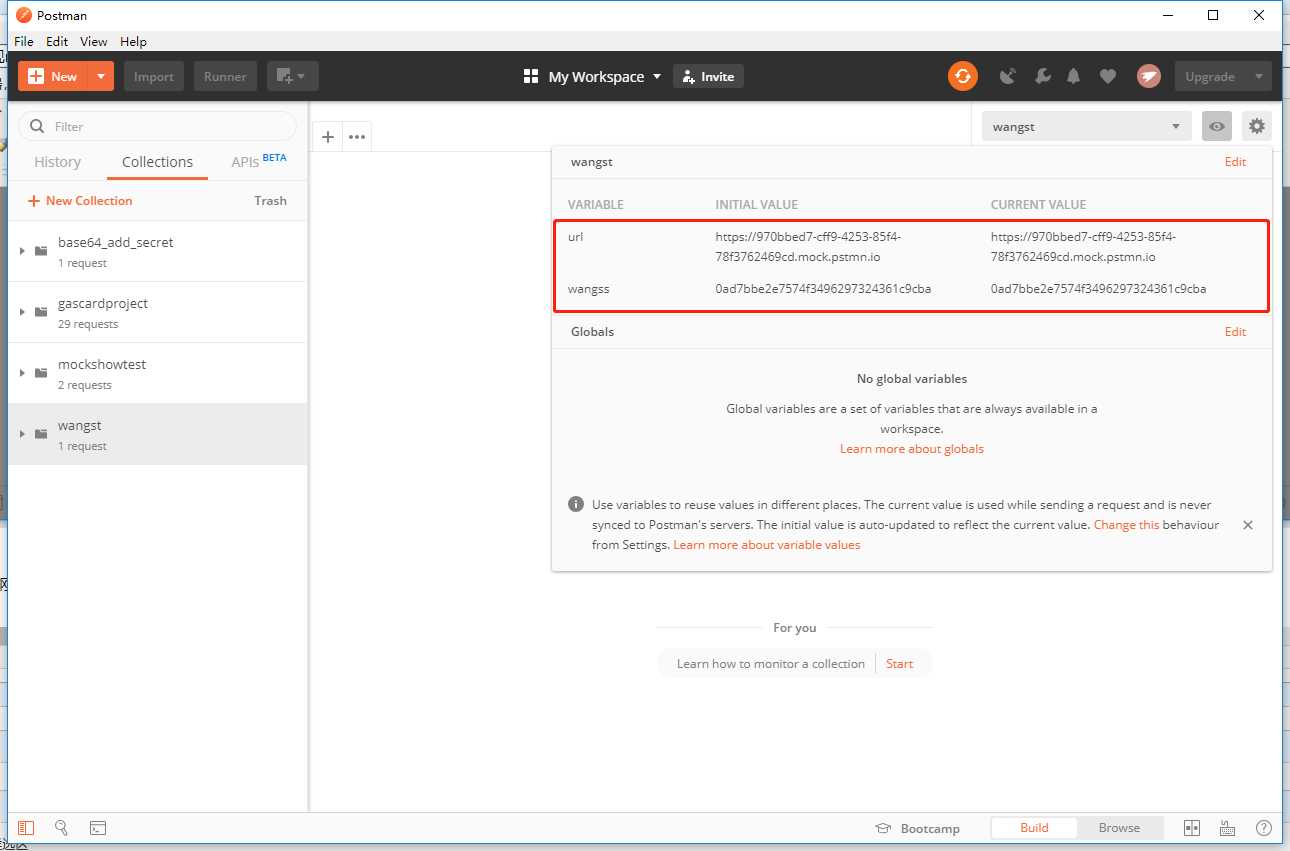
Task: Open the View menu
Action: click(94, 41)
